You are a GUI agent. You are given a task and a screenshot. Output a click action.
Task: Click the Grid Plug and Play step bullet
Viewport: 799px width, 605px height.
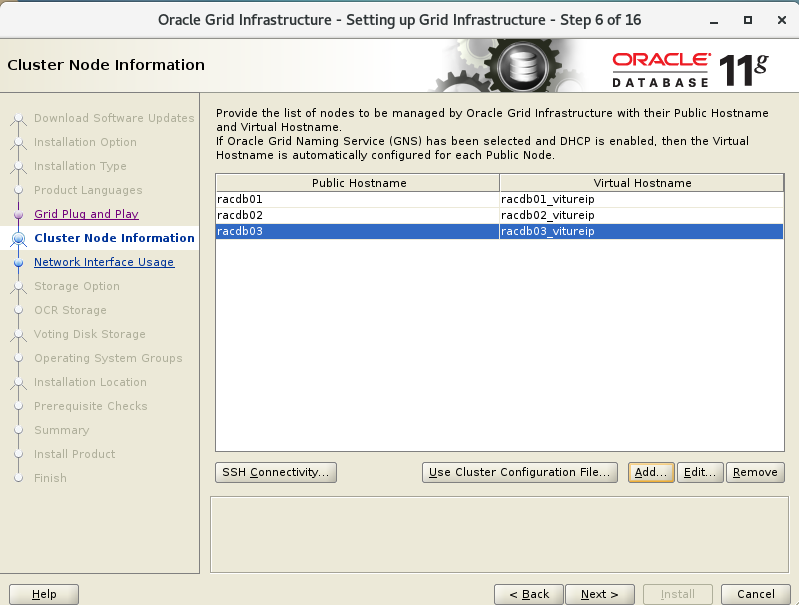(19, 215)
